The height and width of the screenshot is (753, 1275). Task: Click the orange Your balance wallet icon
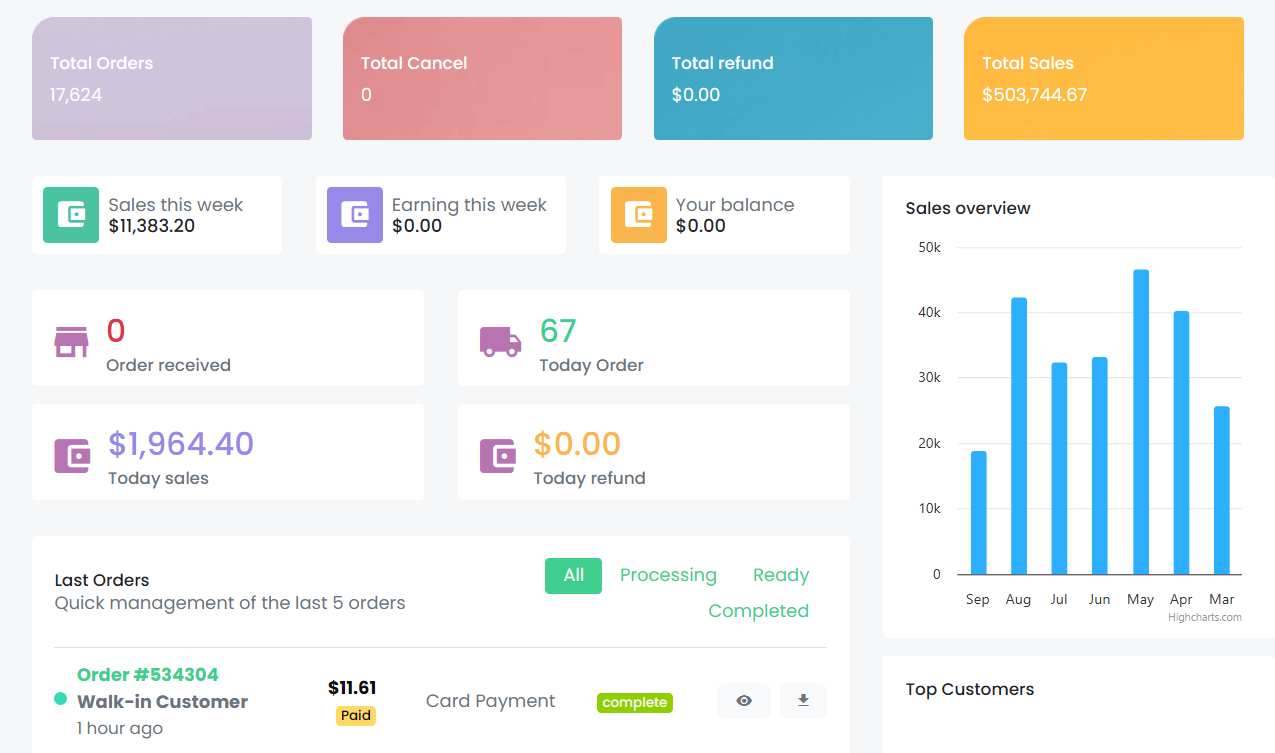point(638,215)
